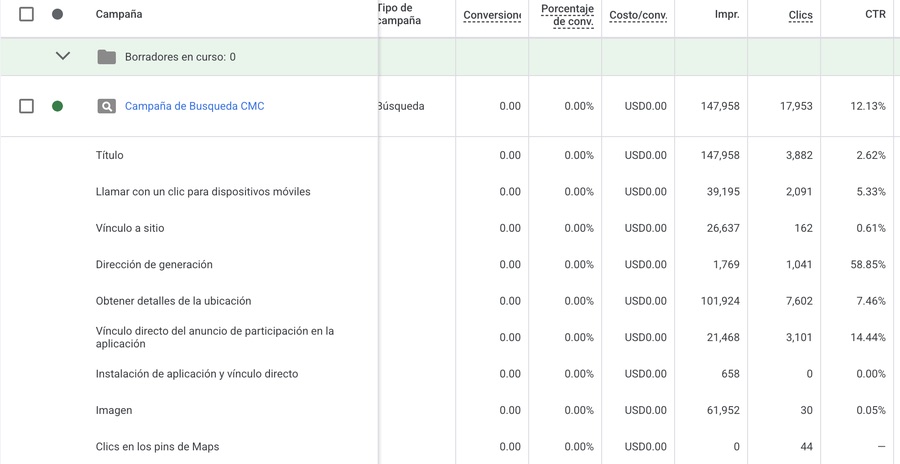
Task: Click CTR value 0.61%
Action: tap(871, 228)
